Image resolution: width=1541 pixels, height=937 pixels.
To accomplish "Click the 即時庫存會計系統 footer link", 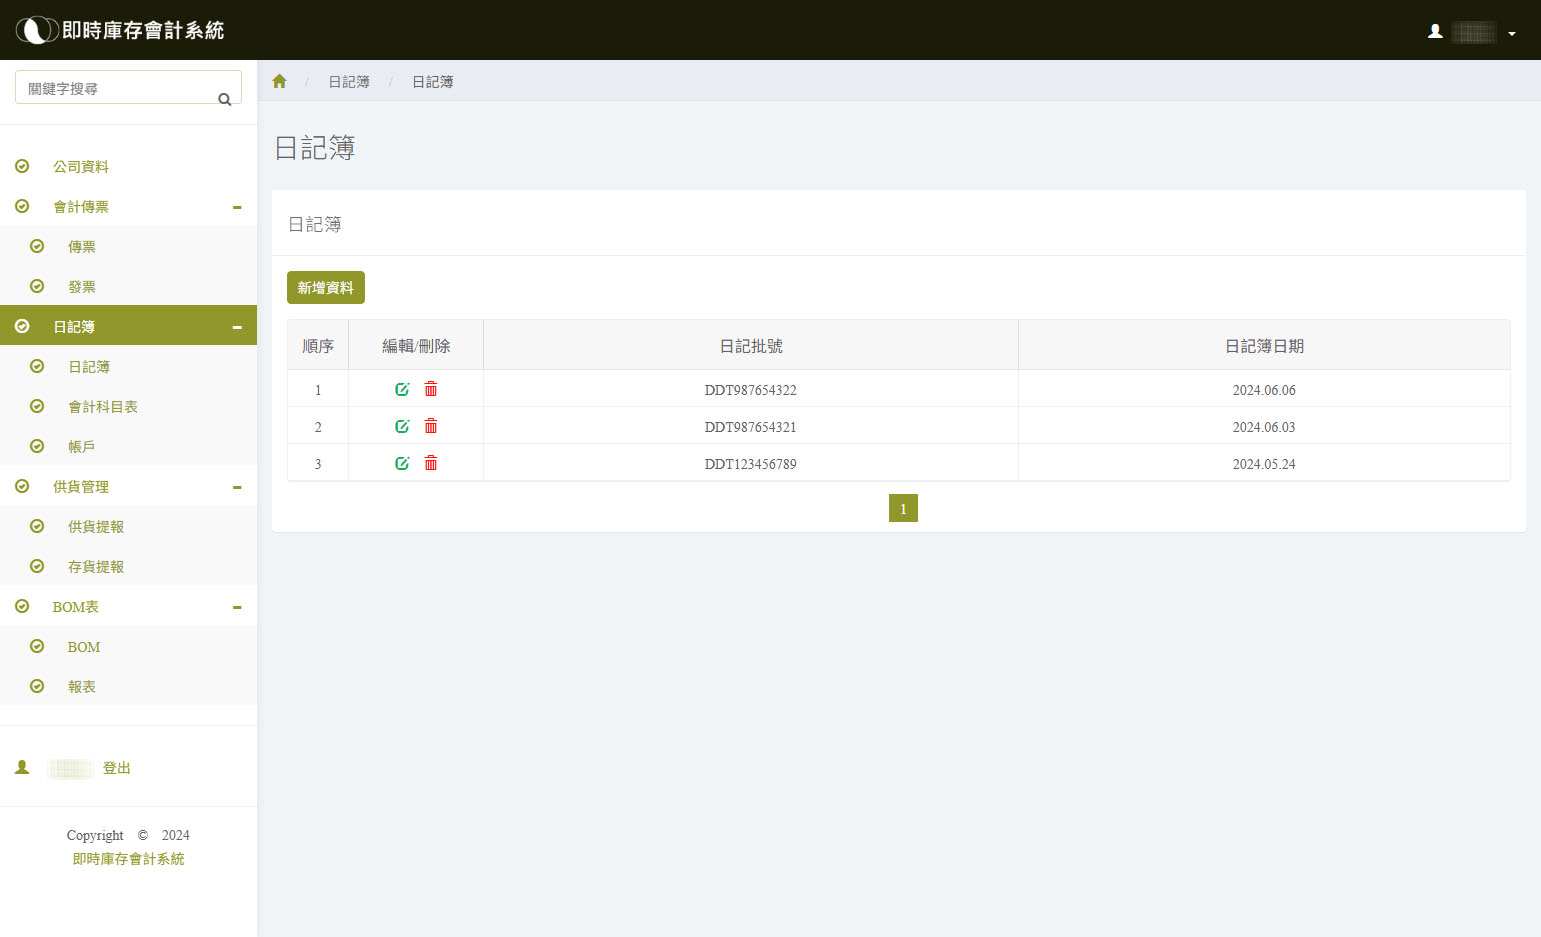I will [128, 859].
